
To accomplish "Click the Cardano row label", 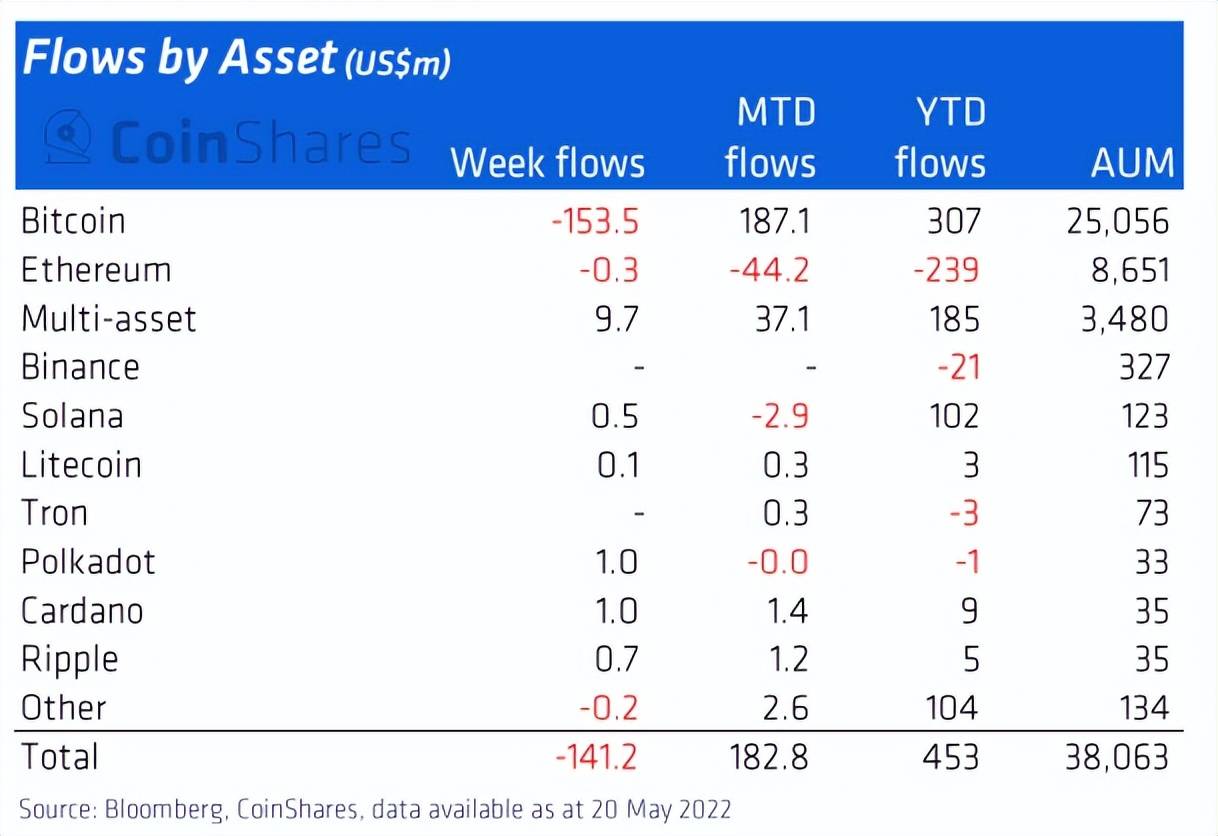I will [x=82, y=611].
